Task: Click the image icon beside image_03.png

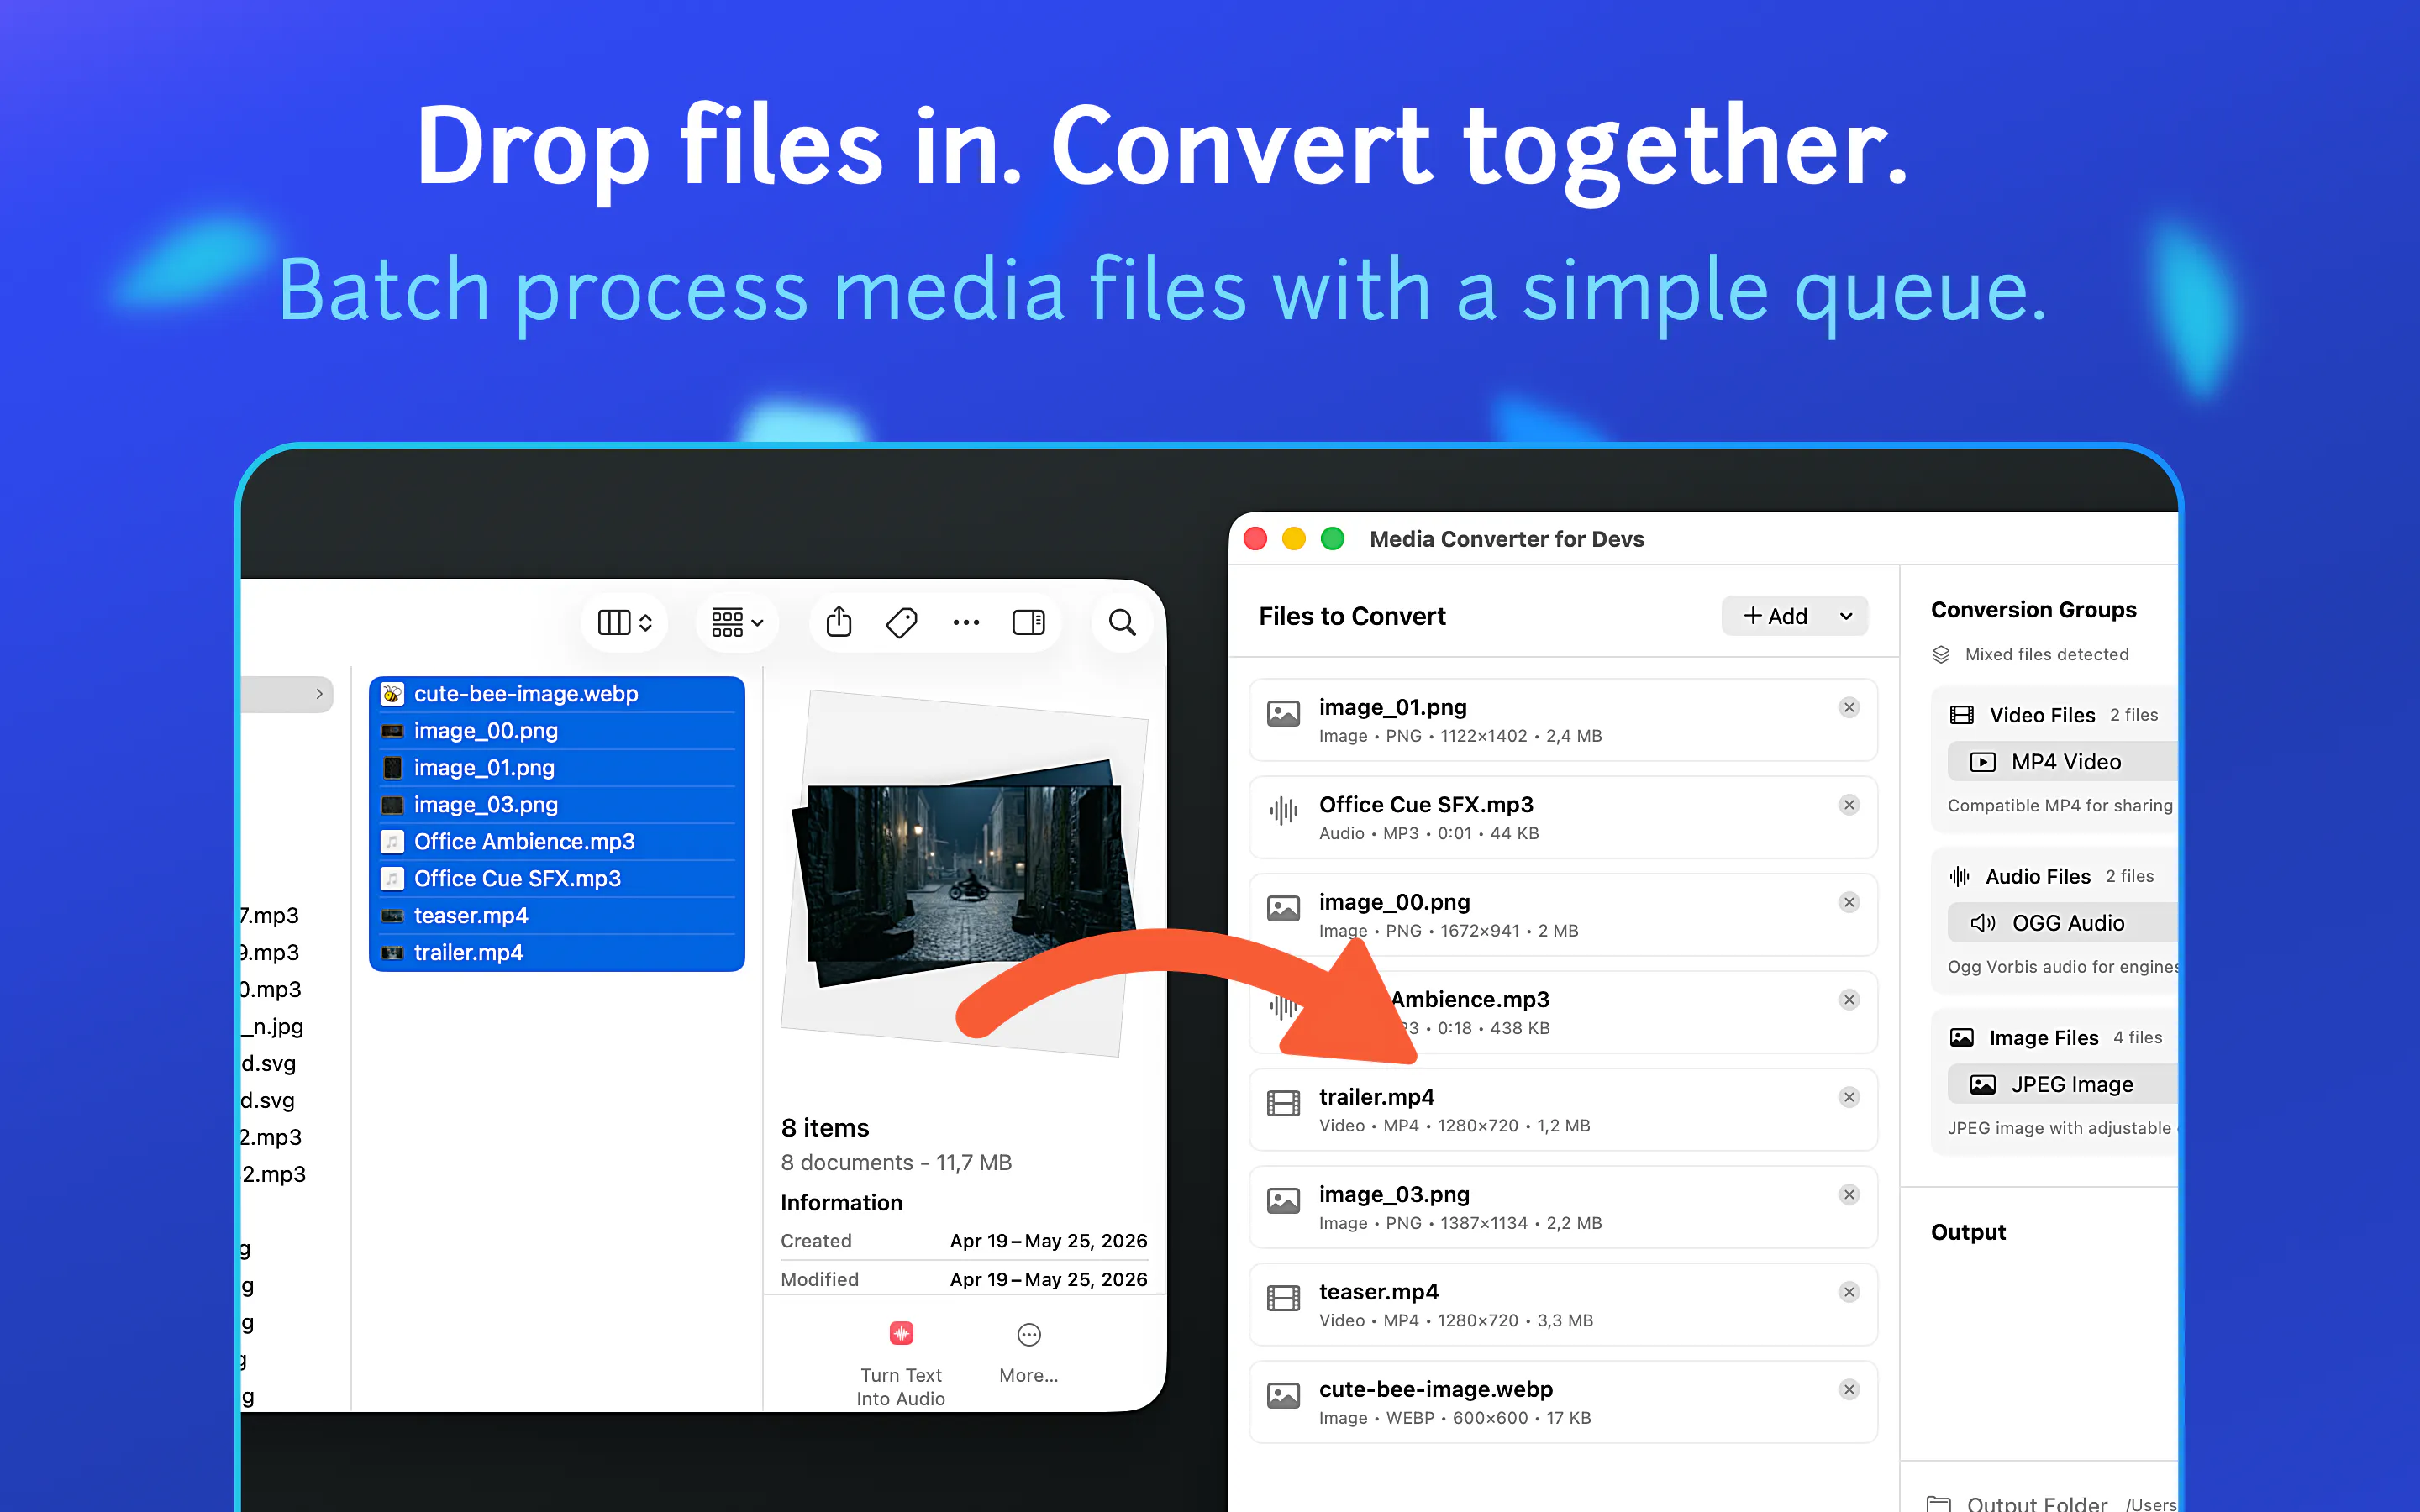Action: (1283, 1200)
